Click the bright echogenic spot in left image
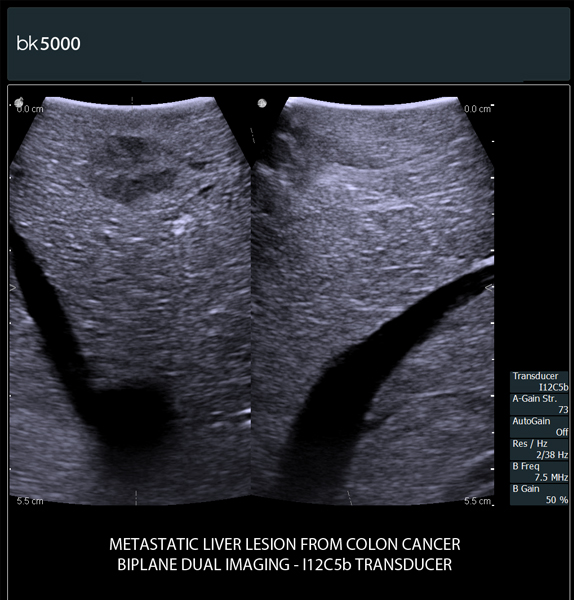The width and height of the screenshot is (574, 600). coord(181,224)
